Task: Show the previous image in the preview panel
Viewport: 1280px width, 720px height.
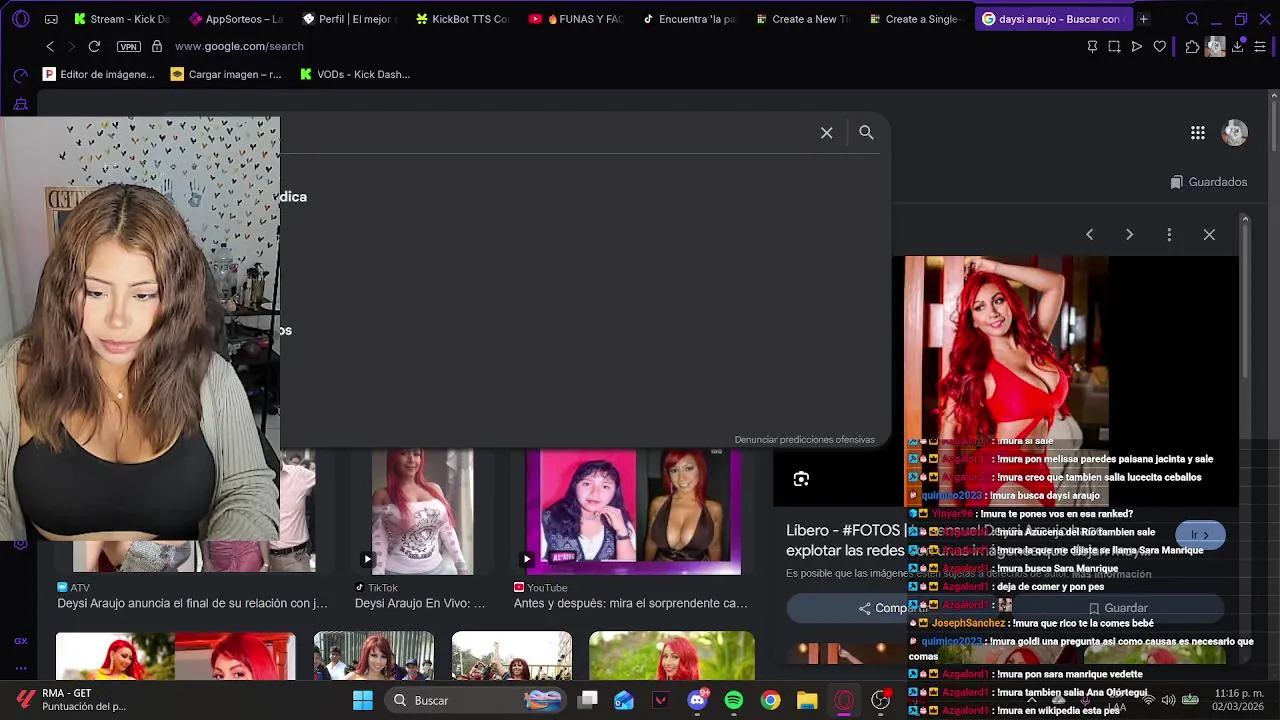Action: (1089, 234)
